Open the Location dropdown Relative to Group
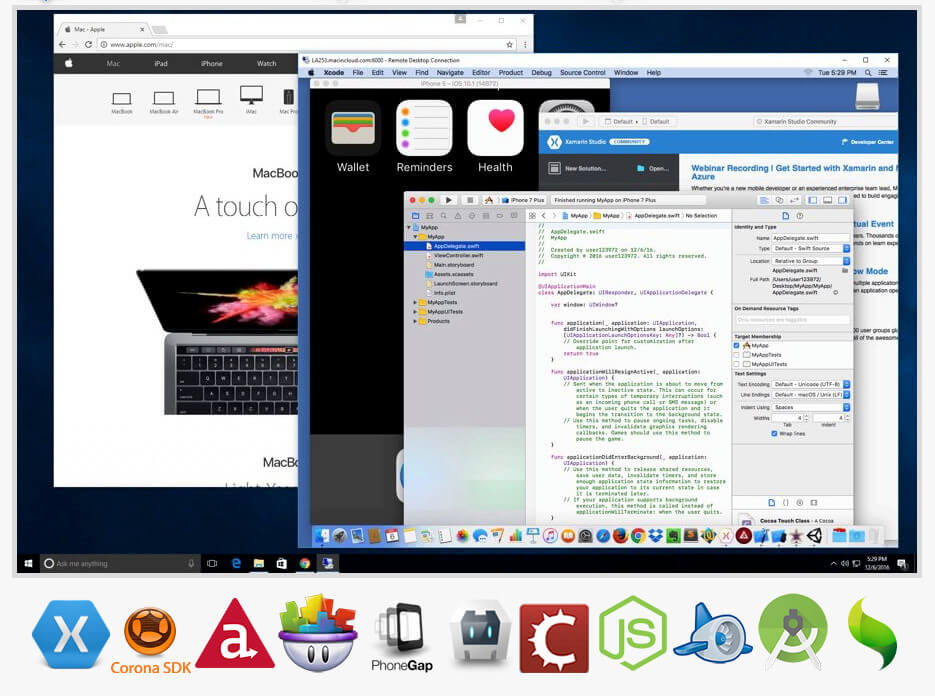 click(x=811, y=261)
